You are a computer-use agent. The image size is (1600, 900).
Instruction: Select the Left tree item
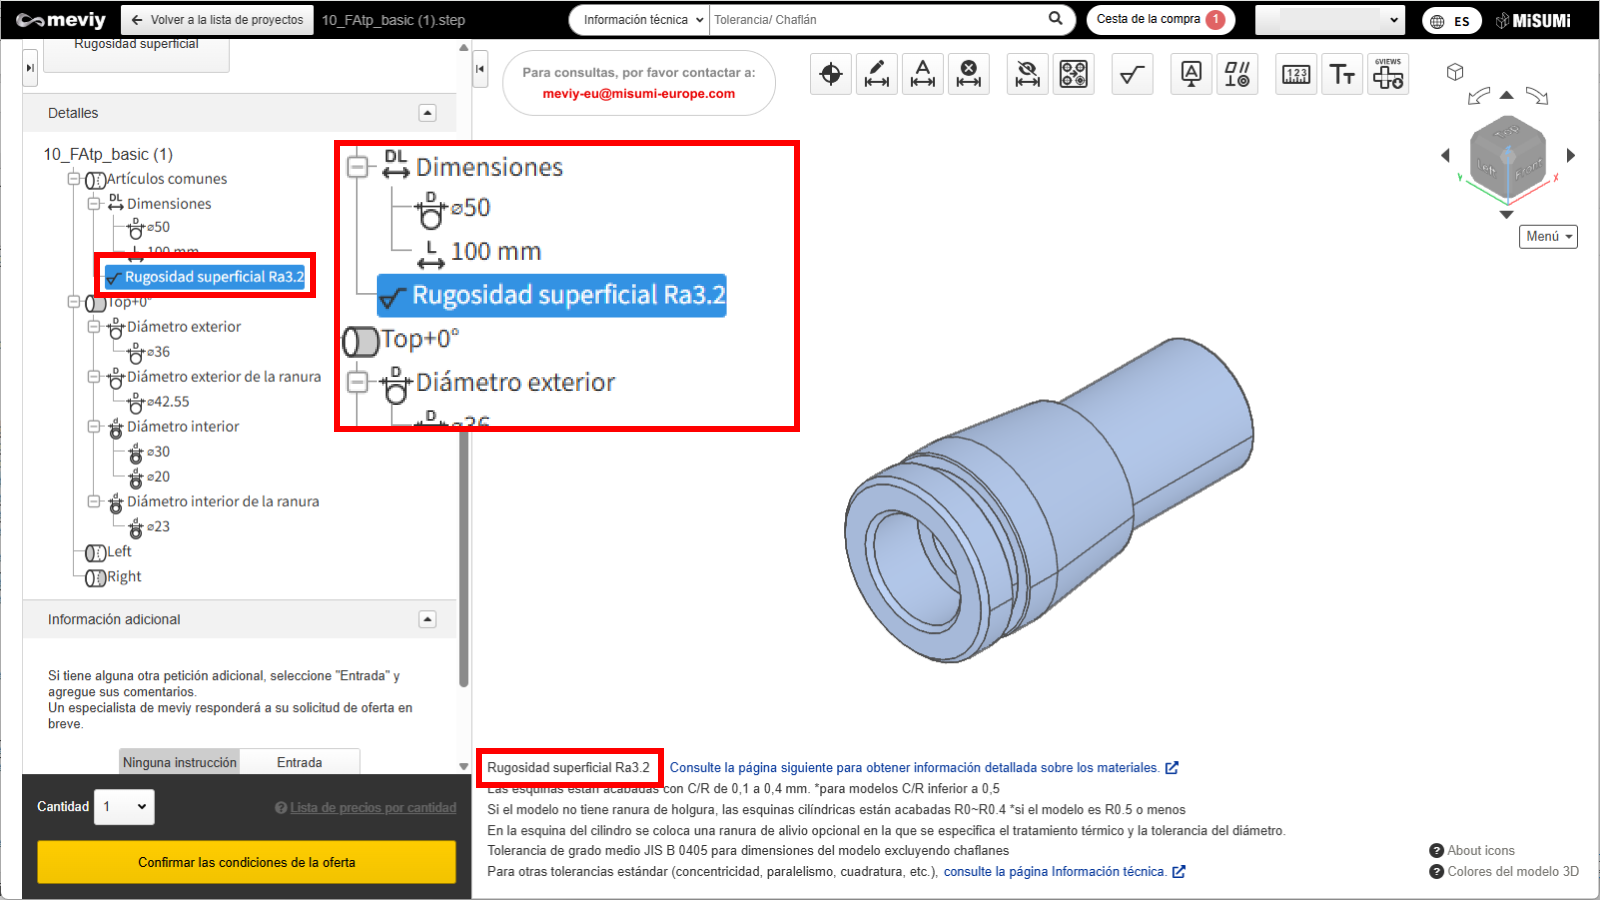click(119, 552)
